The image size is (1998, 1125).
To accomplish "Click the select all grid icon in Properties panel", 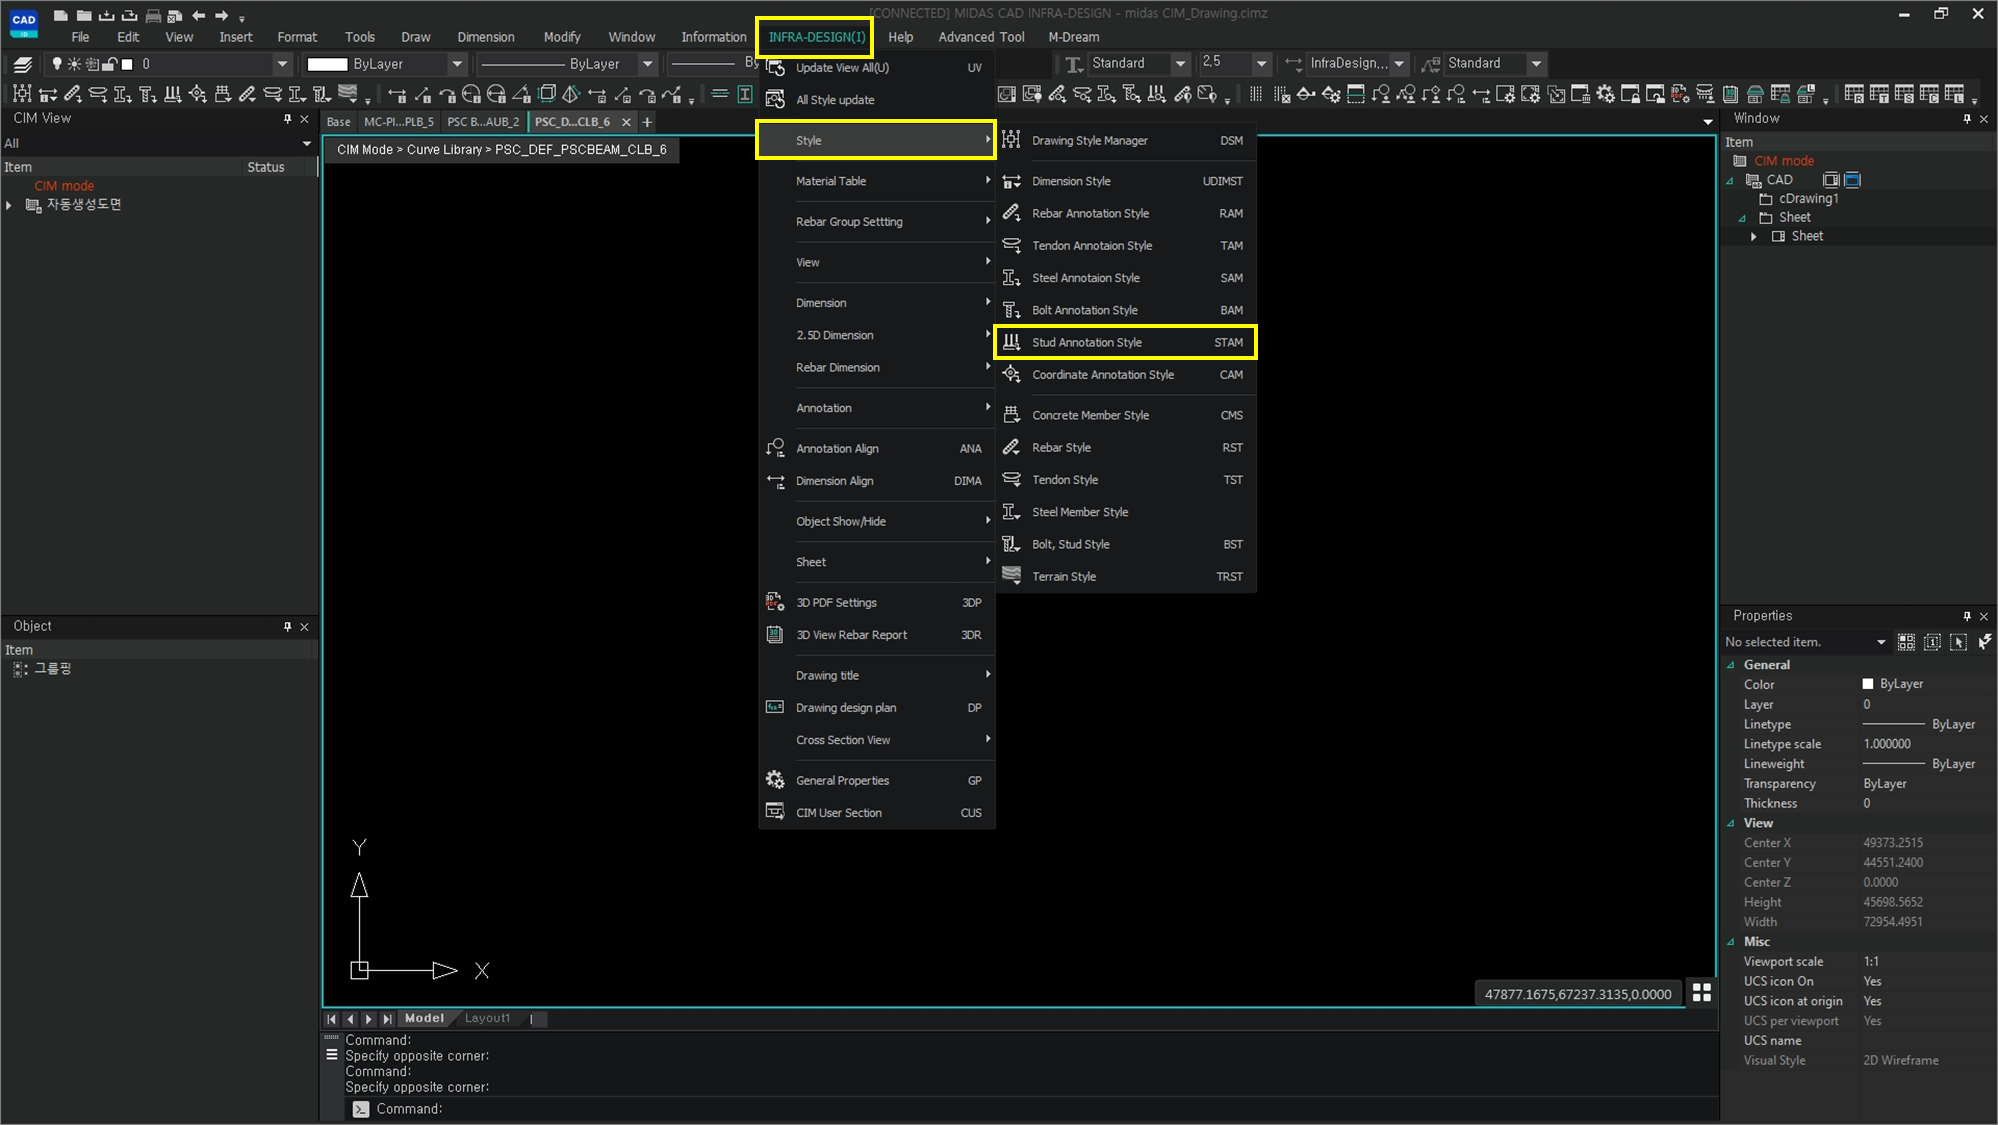I will coord(1906,642).
